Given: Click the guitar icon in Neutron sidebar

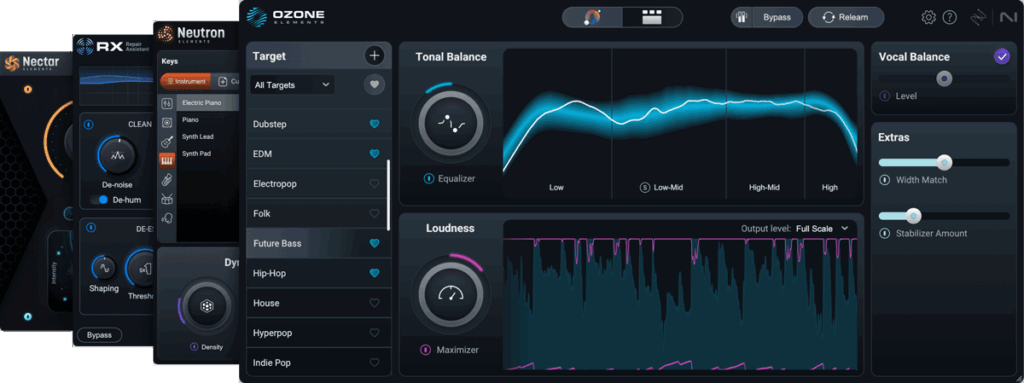Looking at the screenshot, I should (x=167, y=141).
